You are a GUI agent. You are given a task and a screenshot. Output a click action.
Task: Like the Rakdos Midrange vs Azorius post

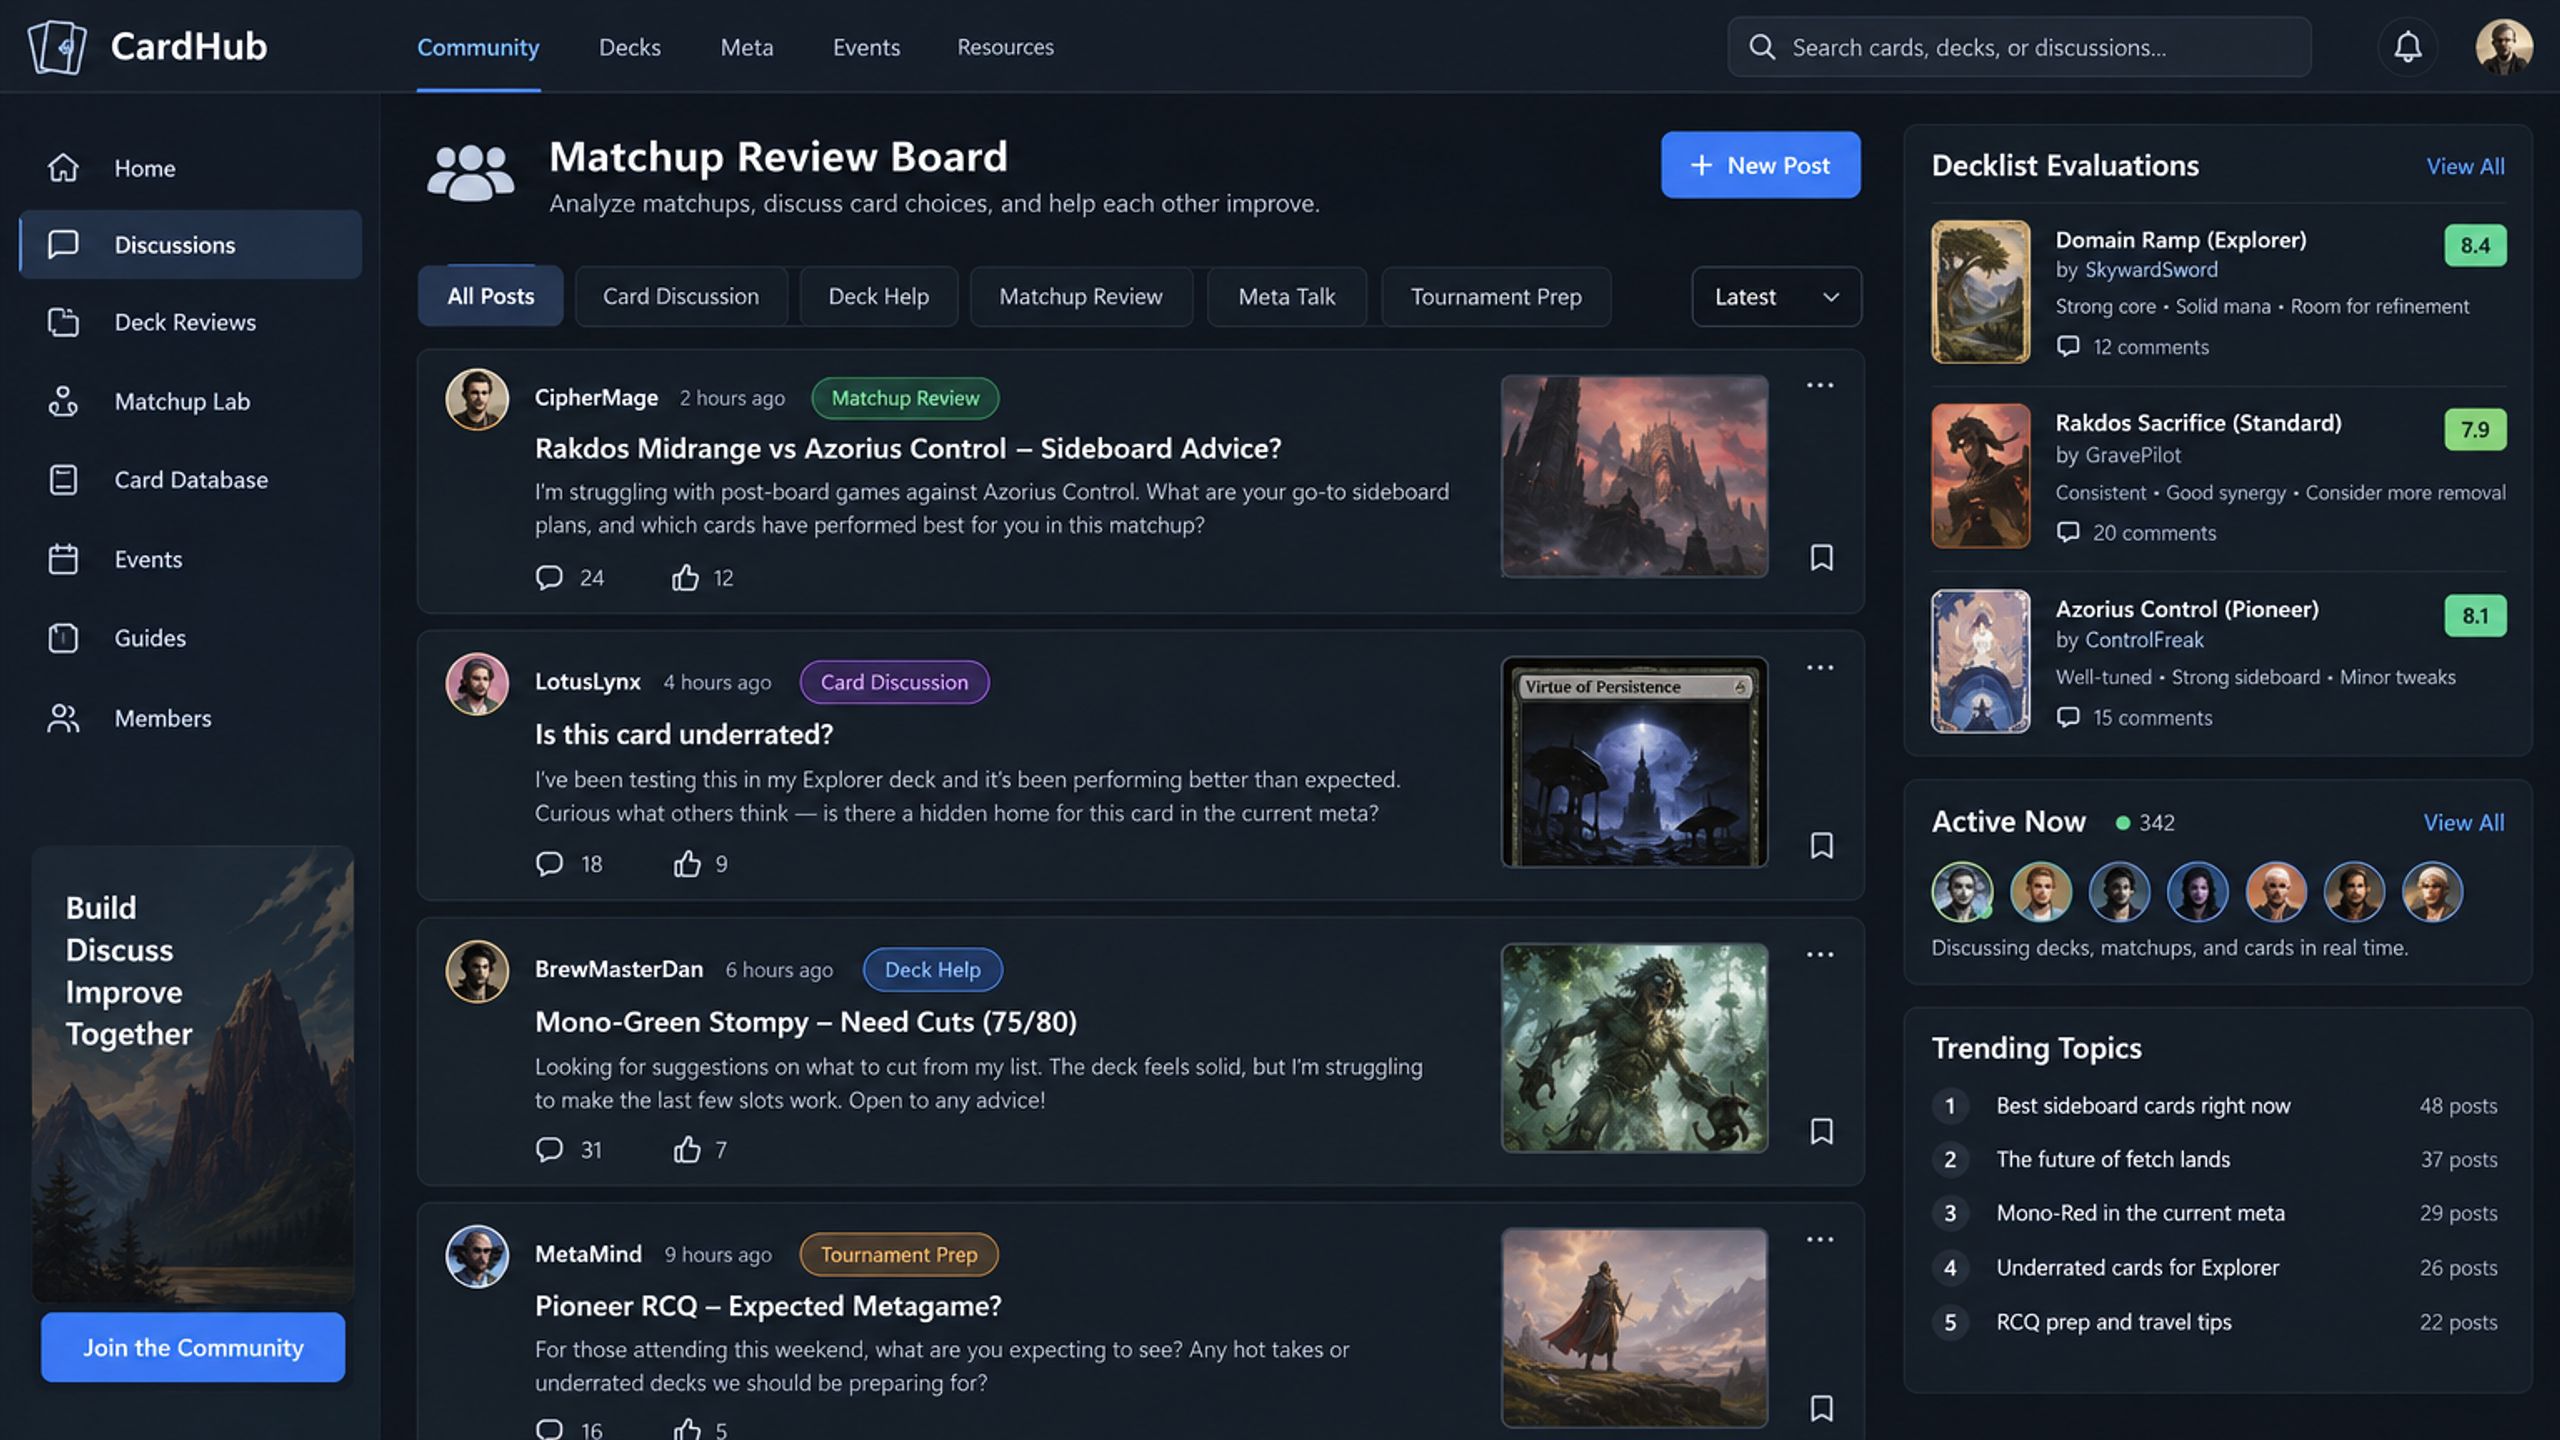(685, 577)
